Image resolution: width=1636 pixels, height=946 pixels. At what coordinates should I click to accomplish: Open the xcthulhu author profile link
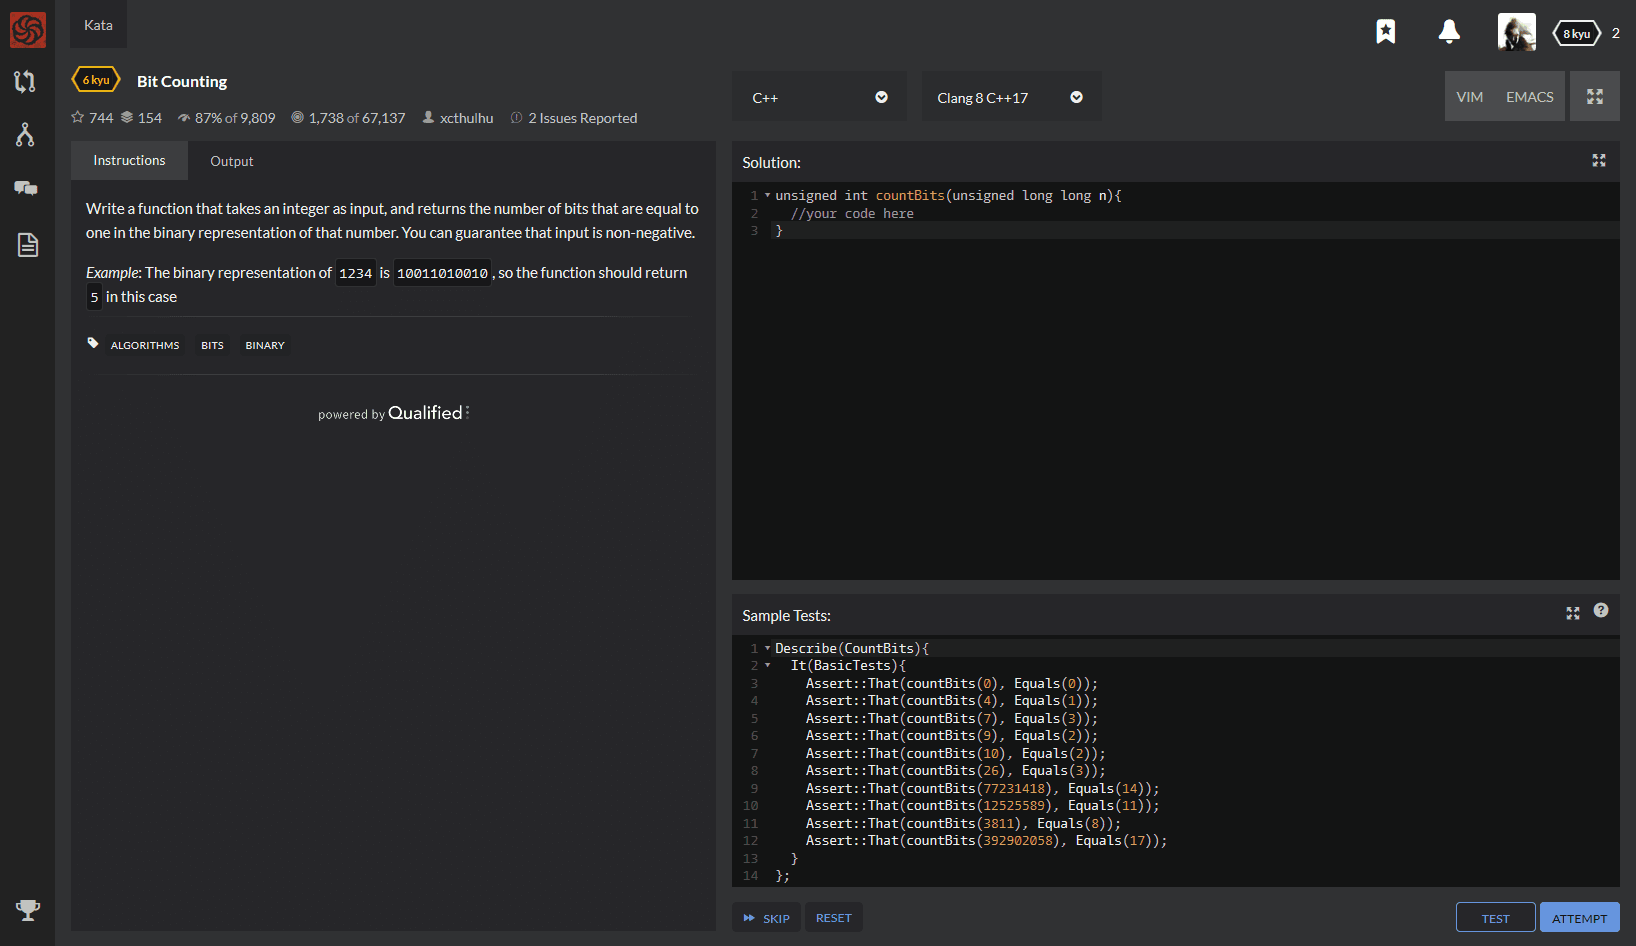tap(466, 117)
